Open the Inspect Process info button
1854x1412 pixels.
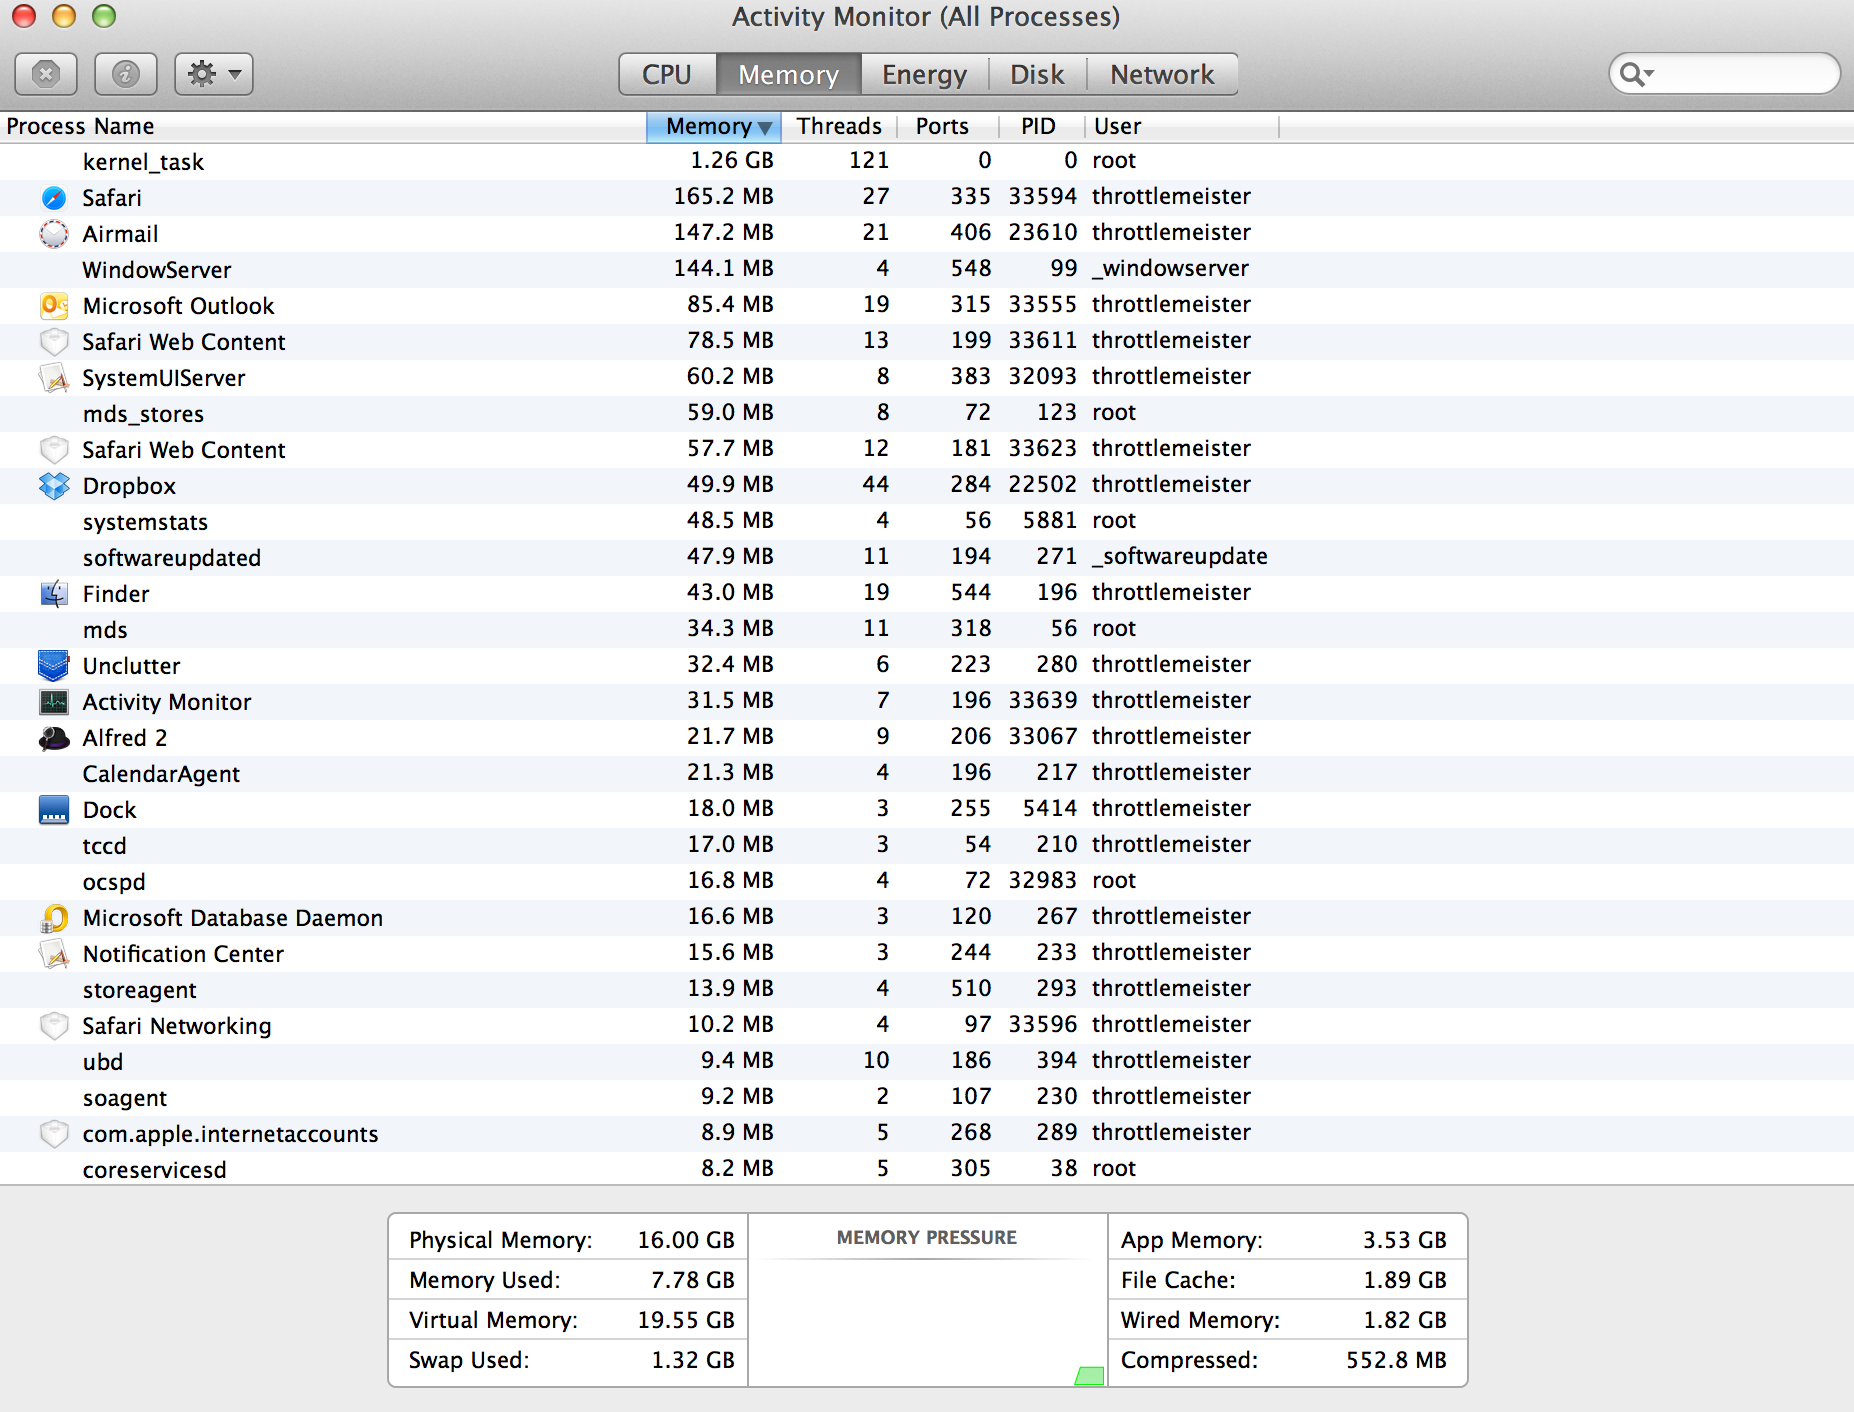(x=126, y=74)
